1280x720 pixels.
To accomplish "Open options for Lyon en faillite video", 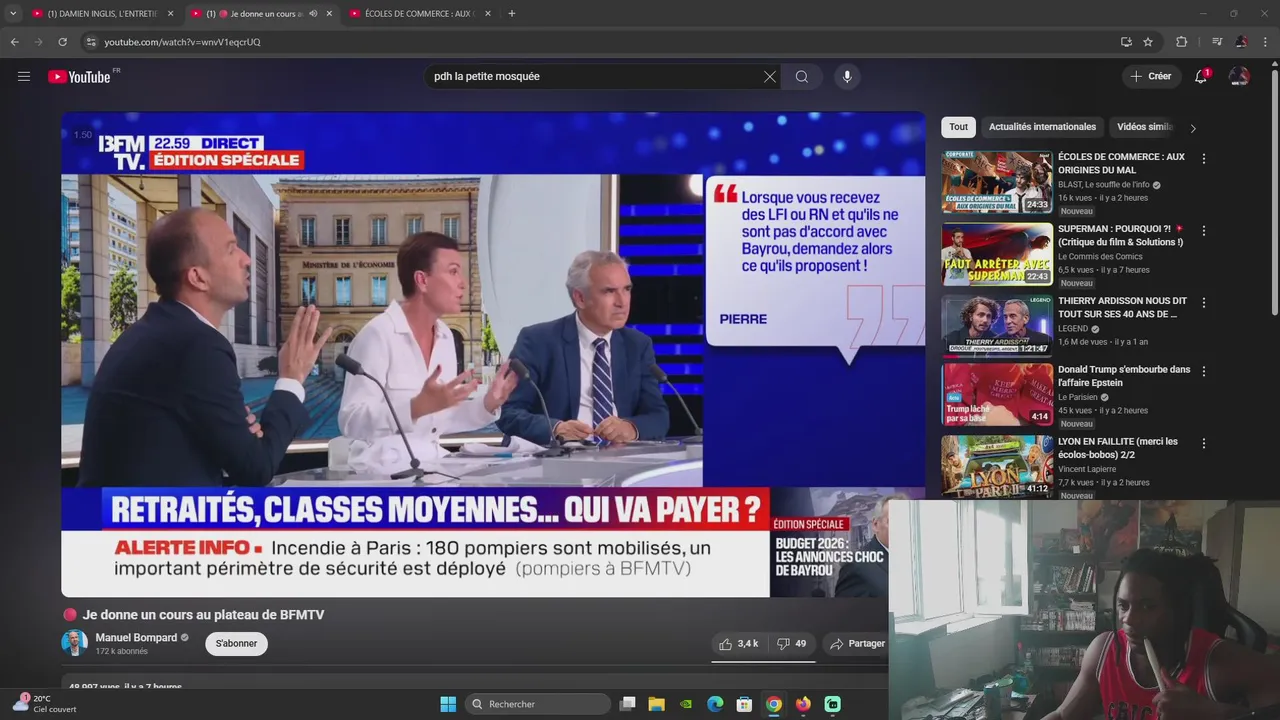I will tap(1203, 443).
